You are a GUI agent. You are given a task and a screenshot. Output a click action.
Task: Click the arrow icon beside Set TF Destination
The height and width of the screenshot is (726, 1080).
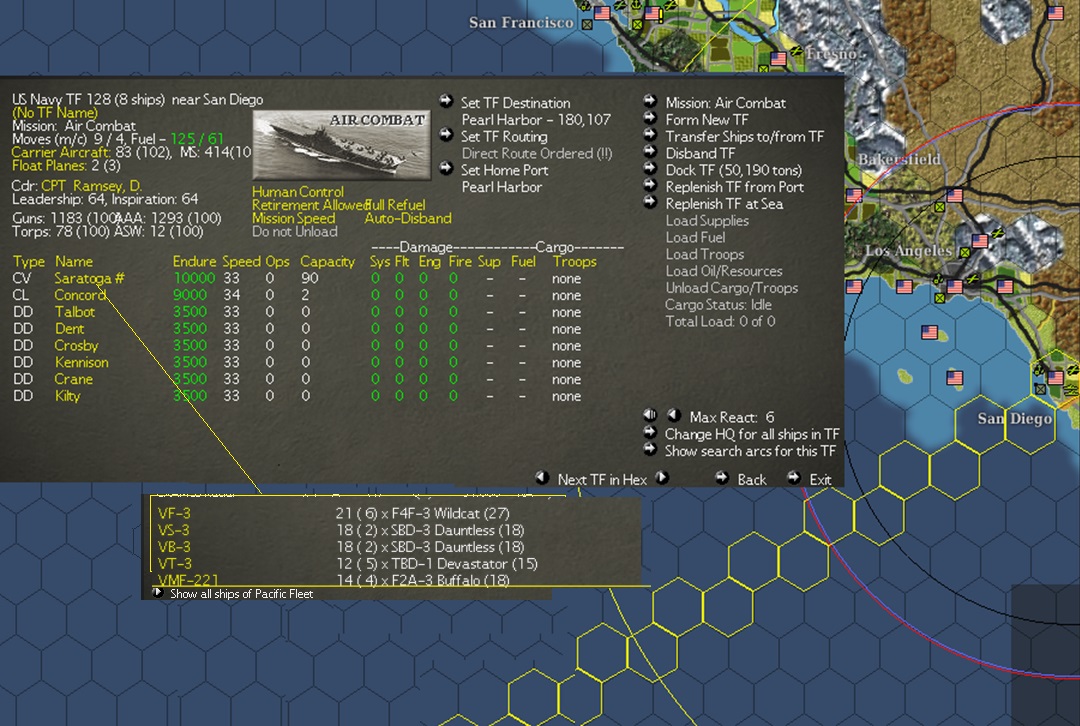coord(446,101)
